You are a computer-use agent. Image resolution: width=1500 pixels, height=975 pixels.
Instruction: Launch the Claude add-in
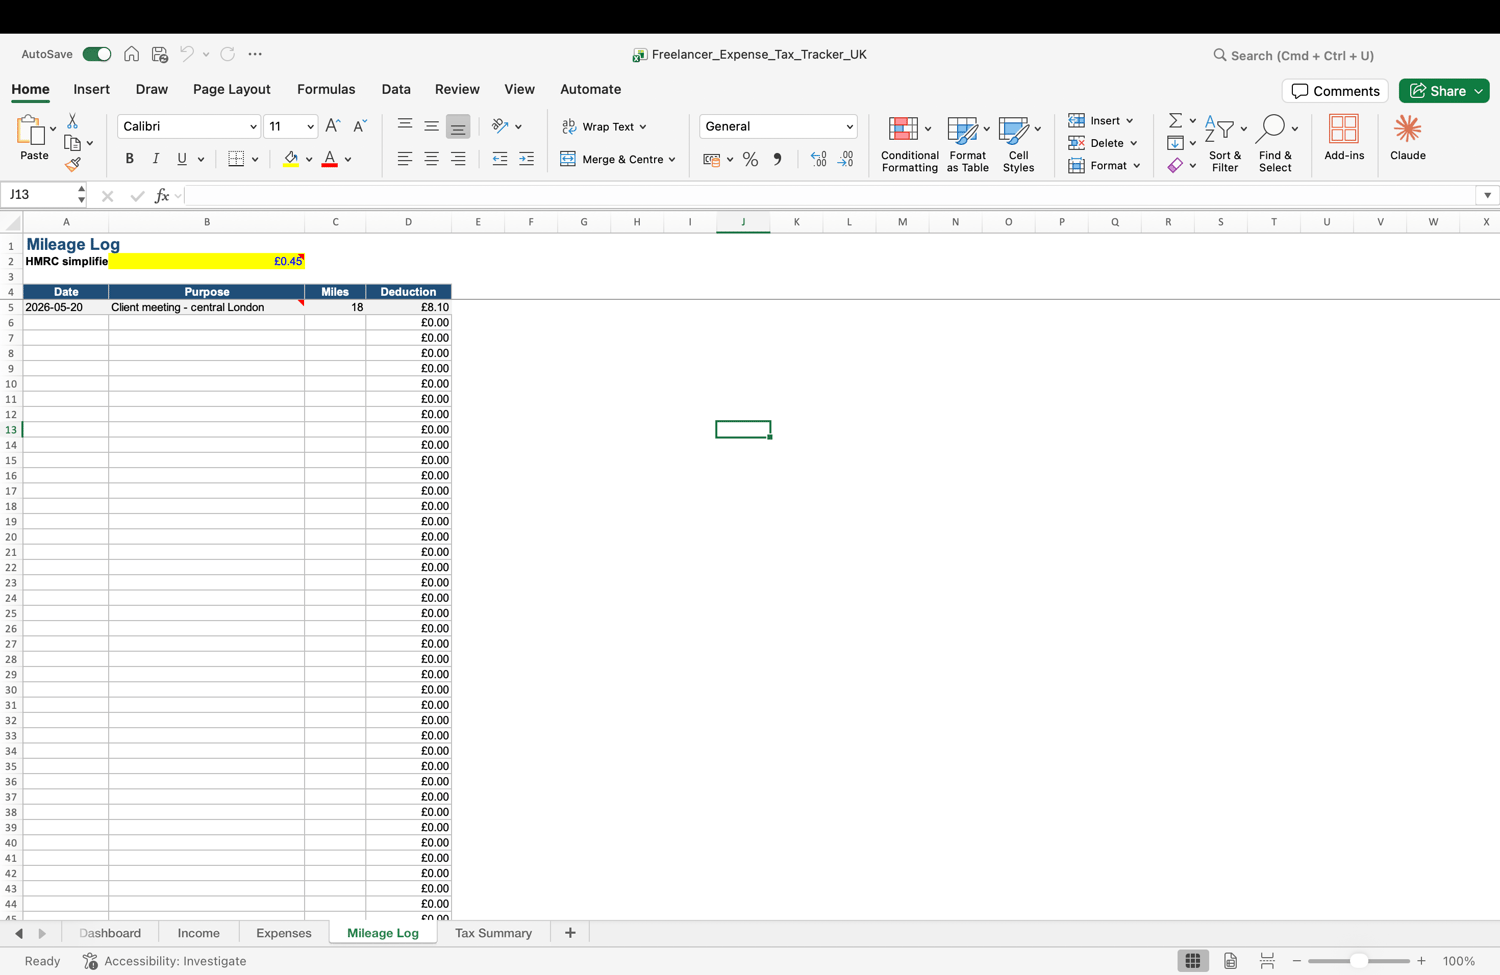coord(1408,138)
